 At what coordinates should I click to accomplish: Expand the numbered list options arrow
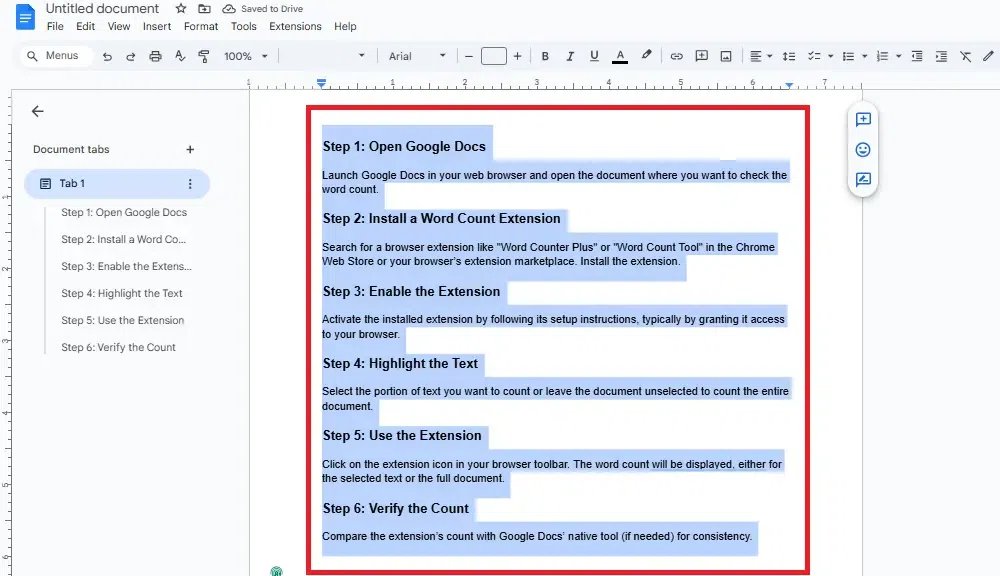(899, 56)
